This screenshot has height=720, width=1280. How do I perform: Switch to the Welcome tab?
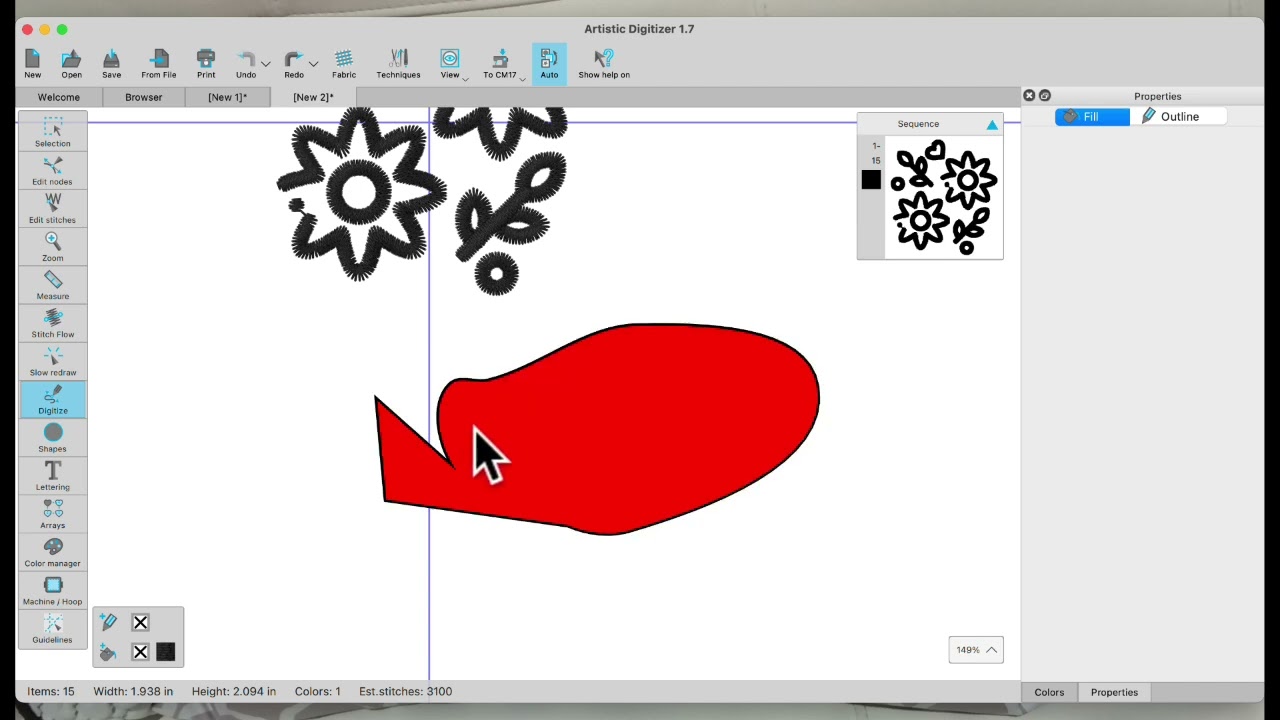pos(59,97)
